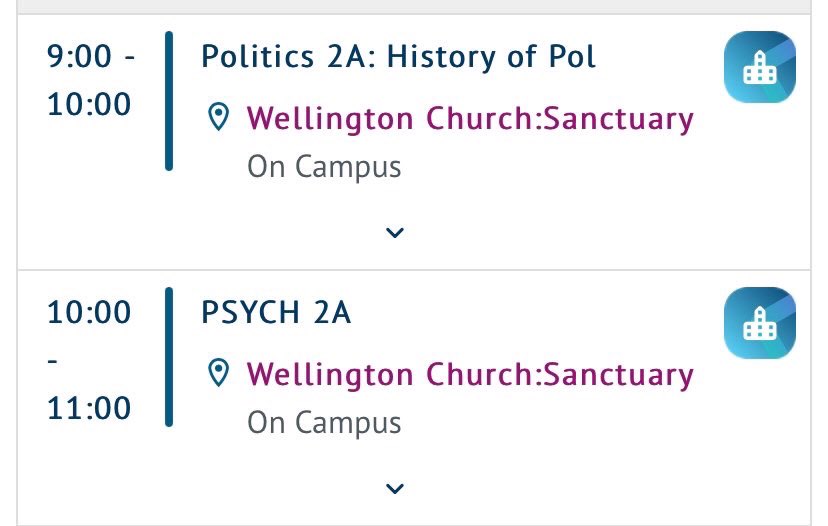Click the location pin icon in PSYCH 2A entry
Image resolution: width=828 pixels, height=526 pixels.
[218, 372]
